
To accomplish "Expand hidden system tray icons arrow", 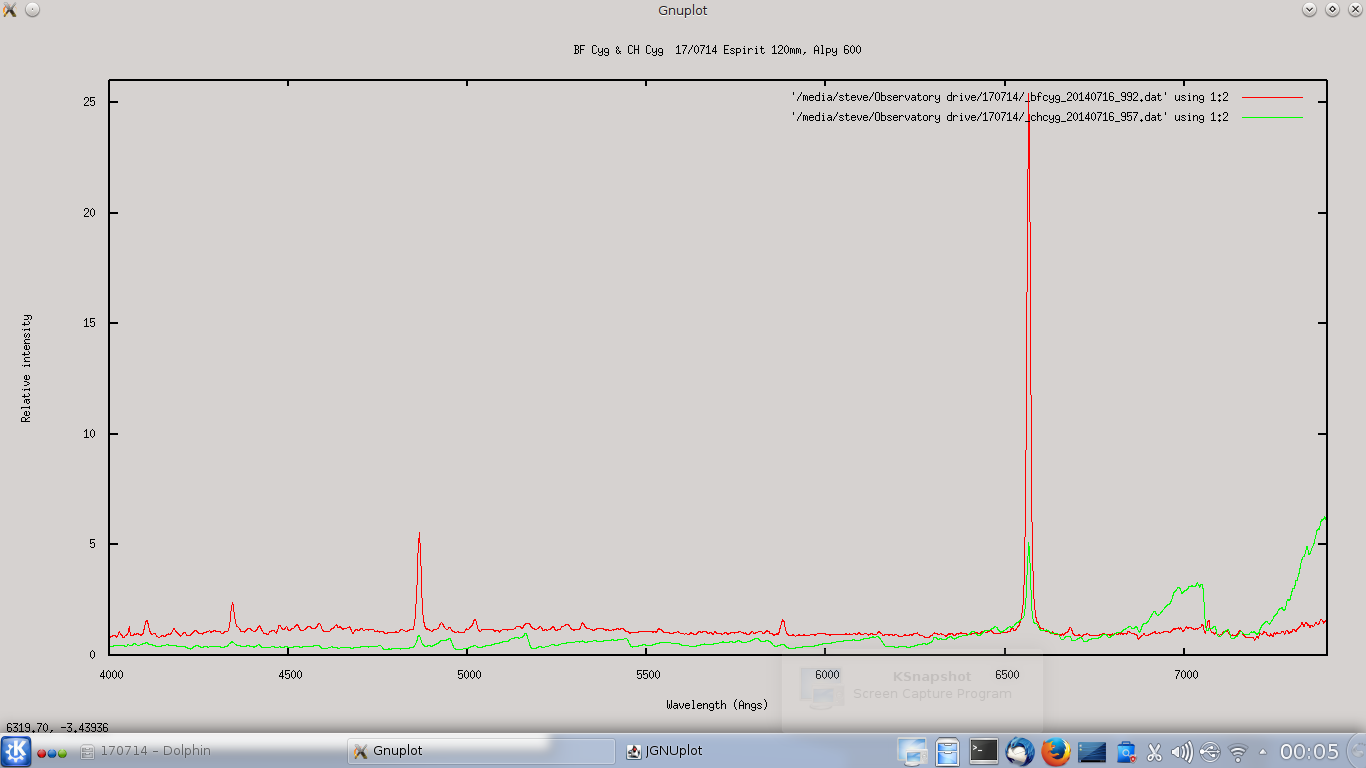I will point(1262,752).
